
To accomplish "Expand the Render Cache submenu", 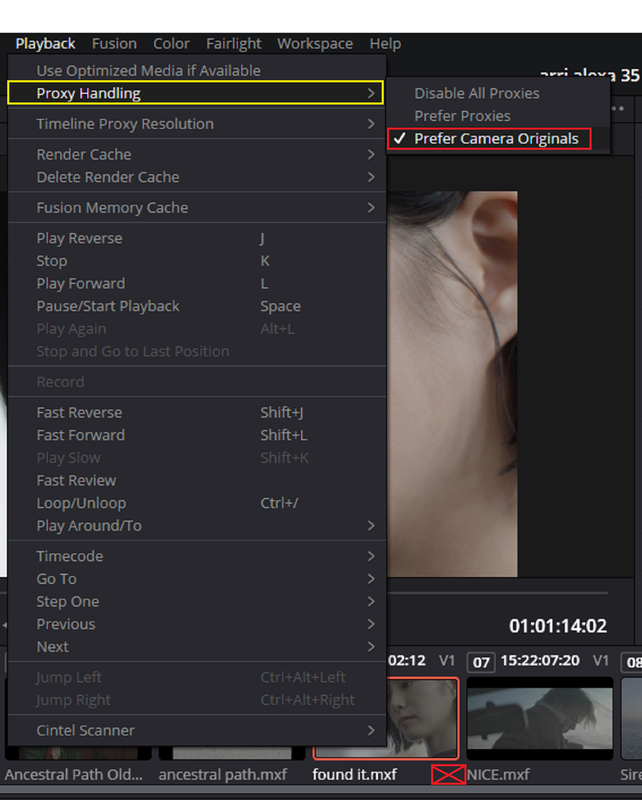I will (197, 155).
